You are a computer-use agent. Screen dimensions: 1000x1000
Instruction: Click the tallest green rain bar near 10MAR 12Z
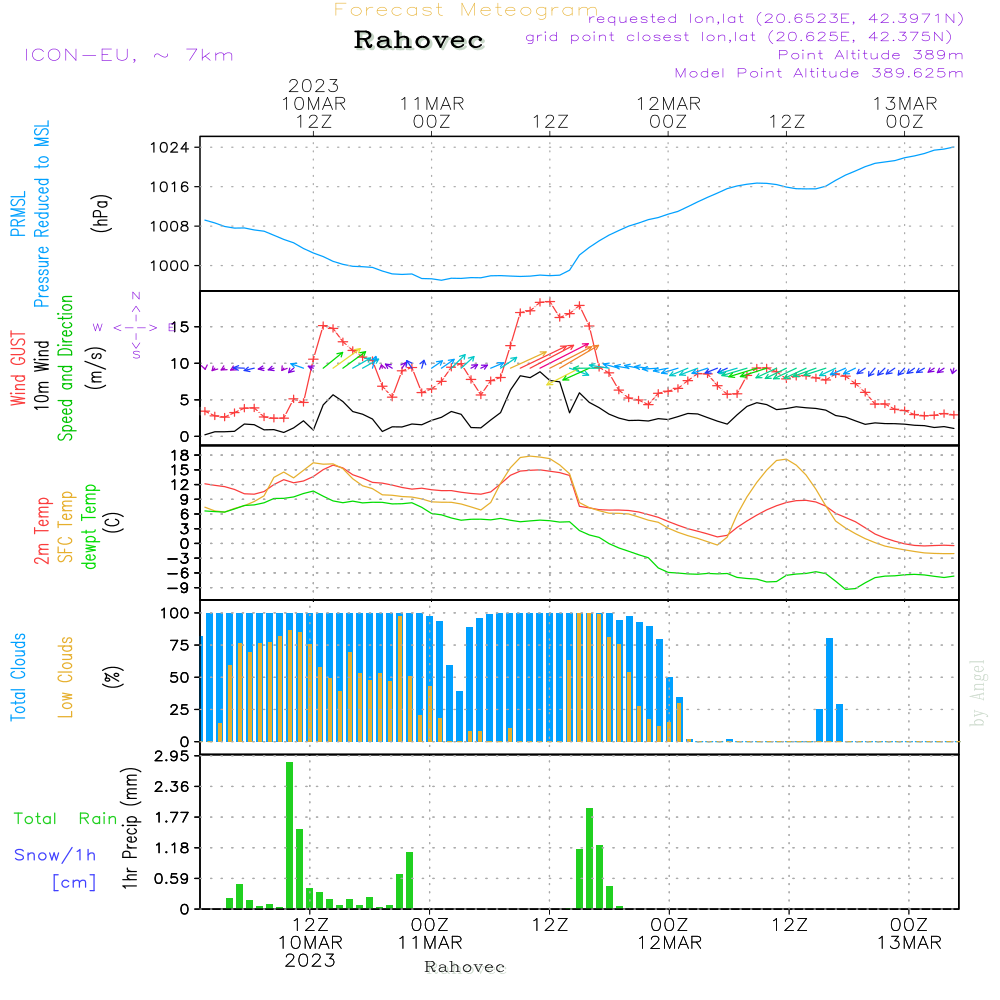tap(290, 835)
